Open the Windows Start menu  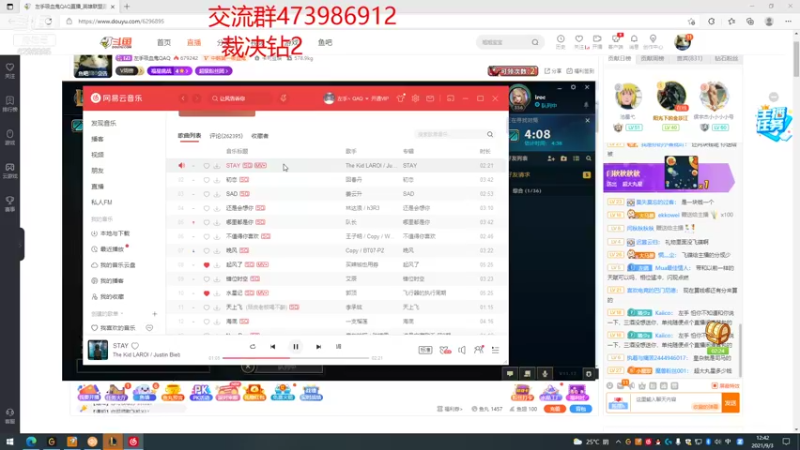coord(10,442)
